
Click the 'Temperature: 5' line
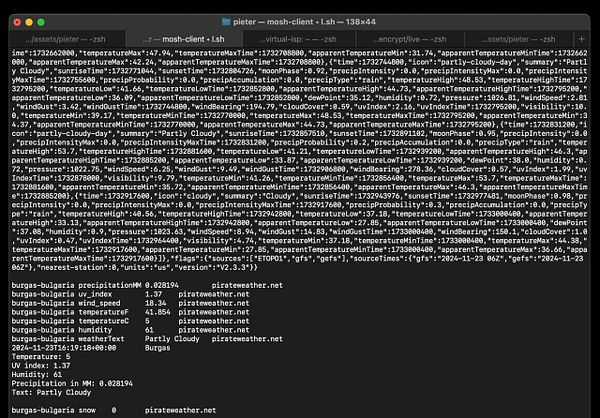[41, 357]
